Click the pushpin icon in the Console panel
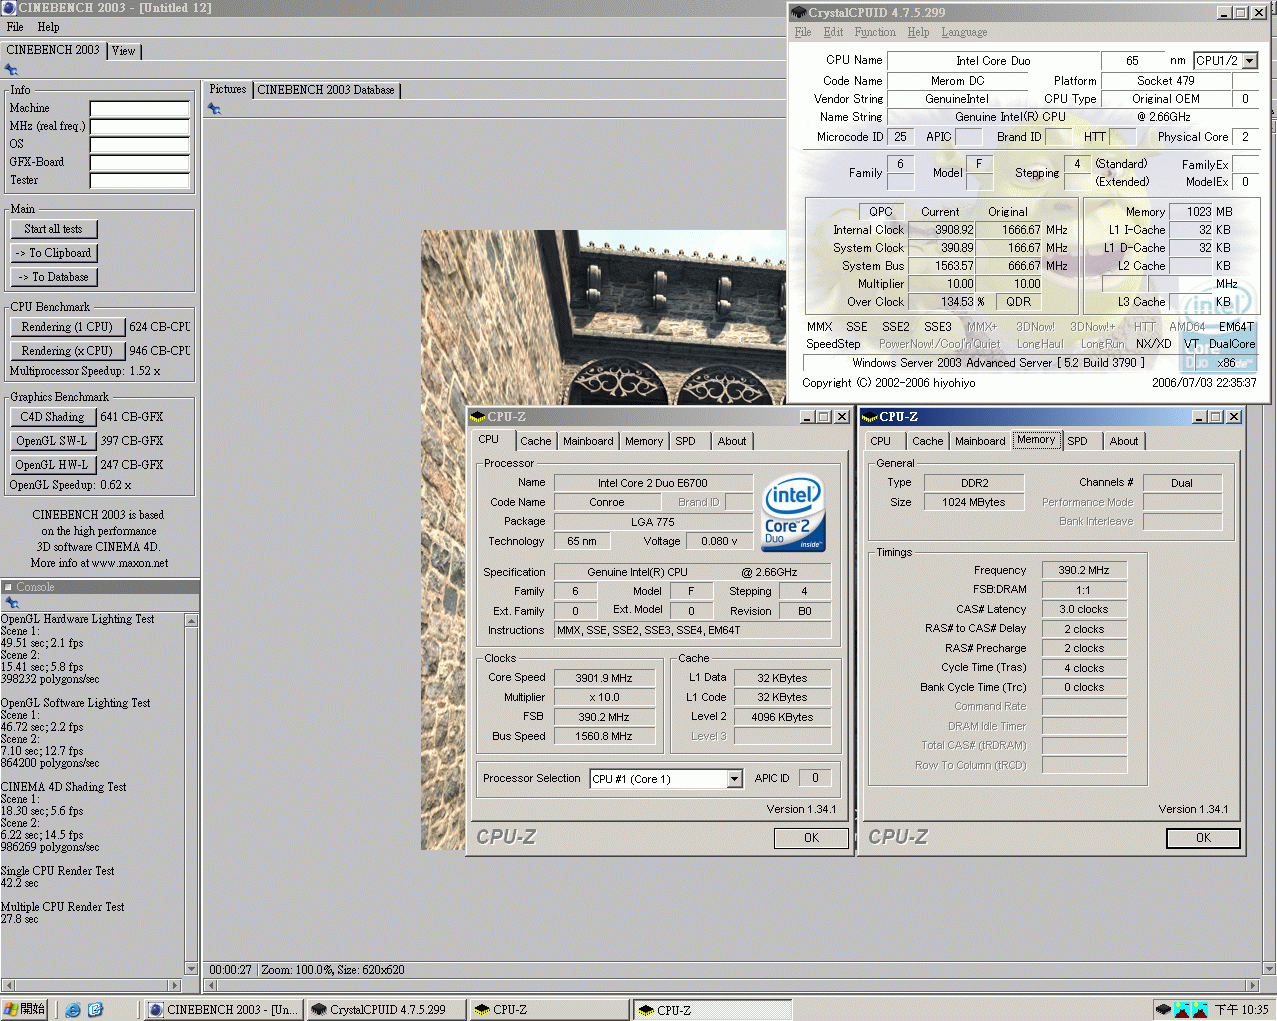Screen dimensions: 1277x1021 pos(11,603)
